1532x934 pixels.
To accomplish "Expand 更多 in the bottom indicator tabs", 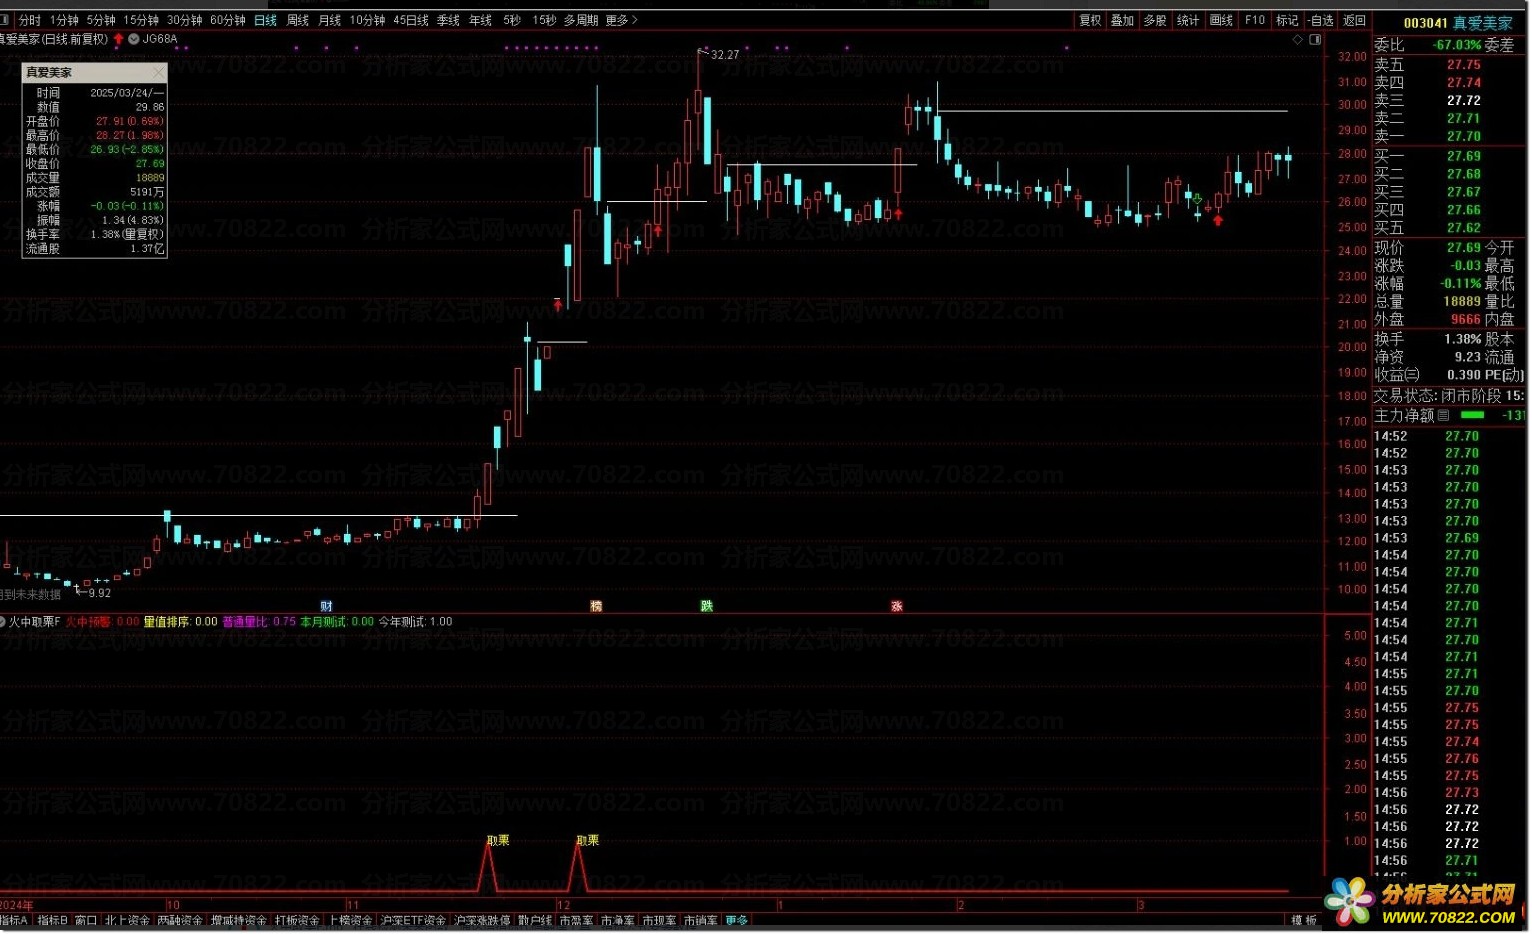I will (x=737, y=920).
